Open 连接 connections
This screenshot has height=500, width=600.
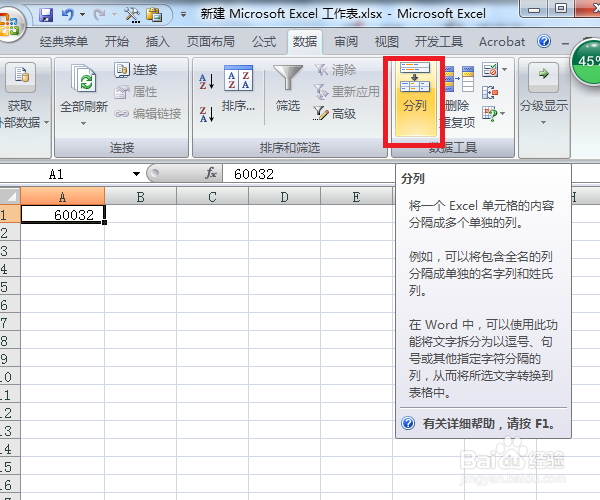point(136,70)
